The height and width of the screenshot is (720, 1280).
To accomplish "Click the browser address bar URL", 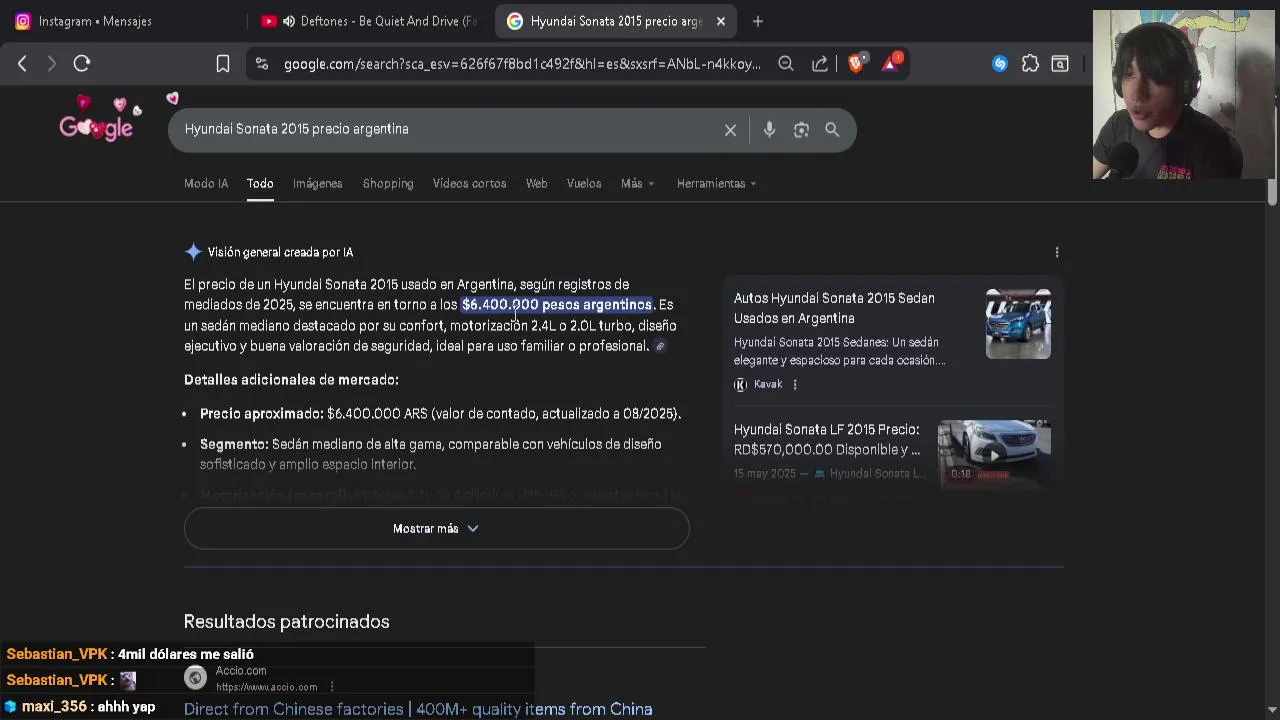I will (x=522, y=64).
